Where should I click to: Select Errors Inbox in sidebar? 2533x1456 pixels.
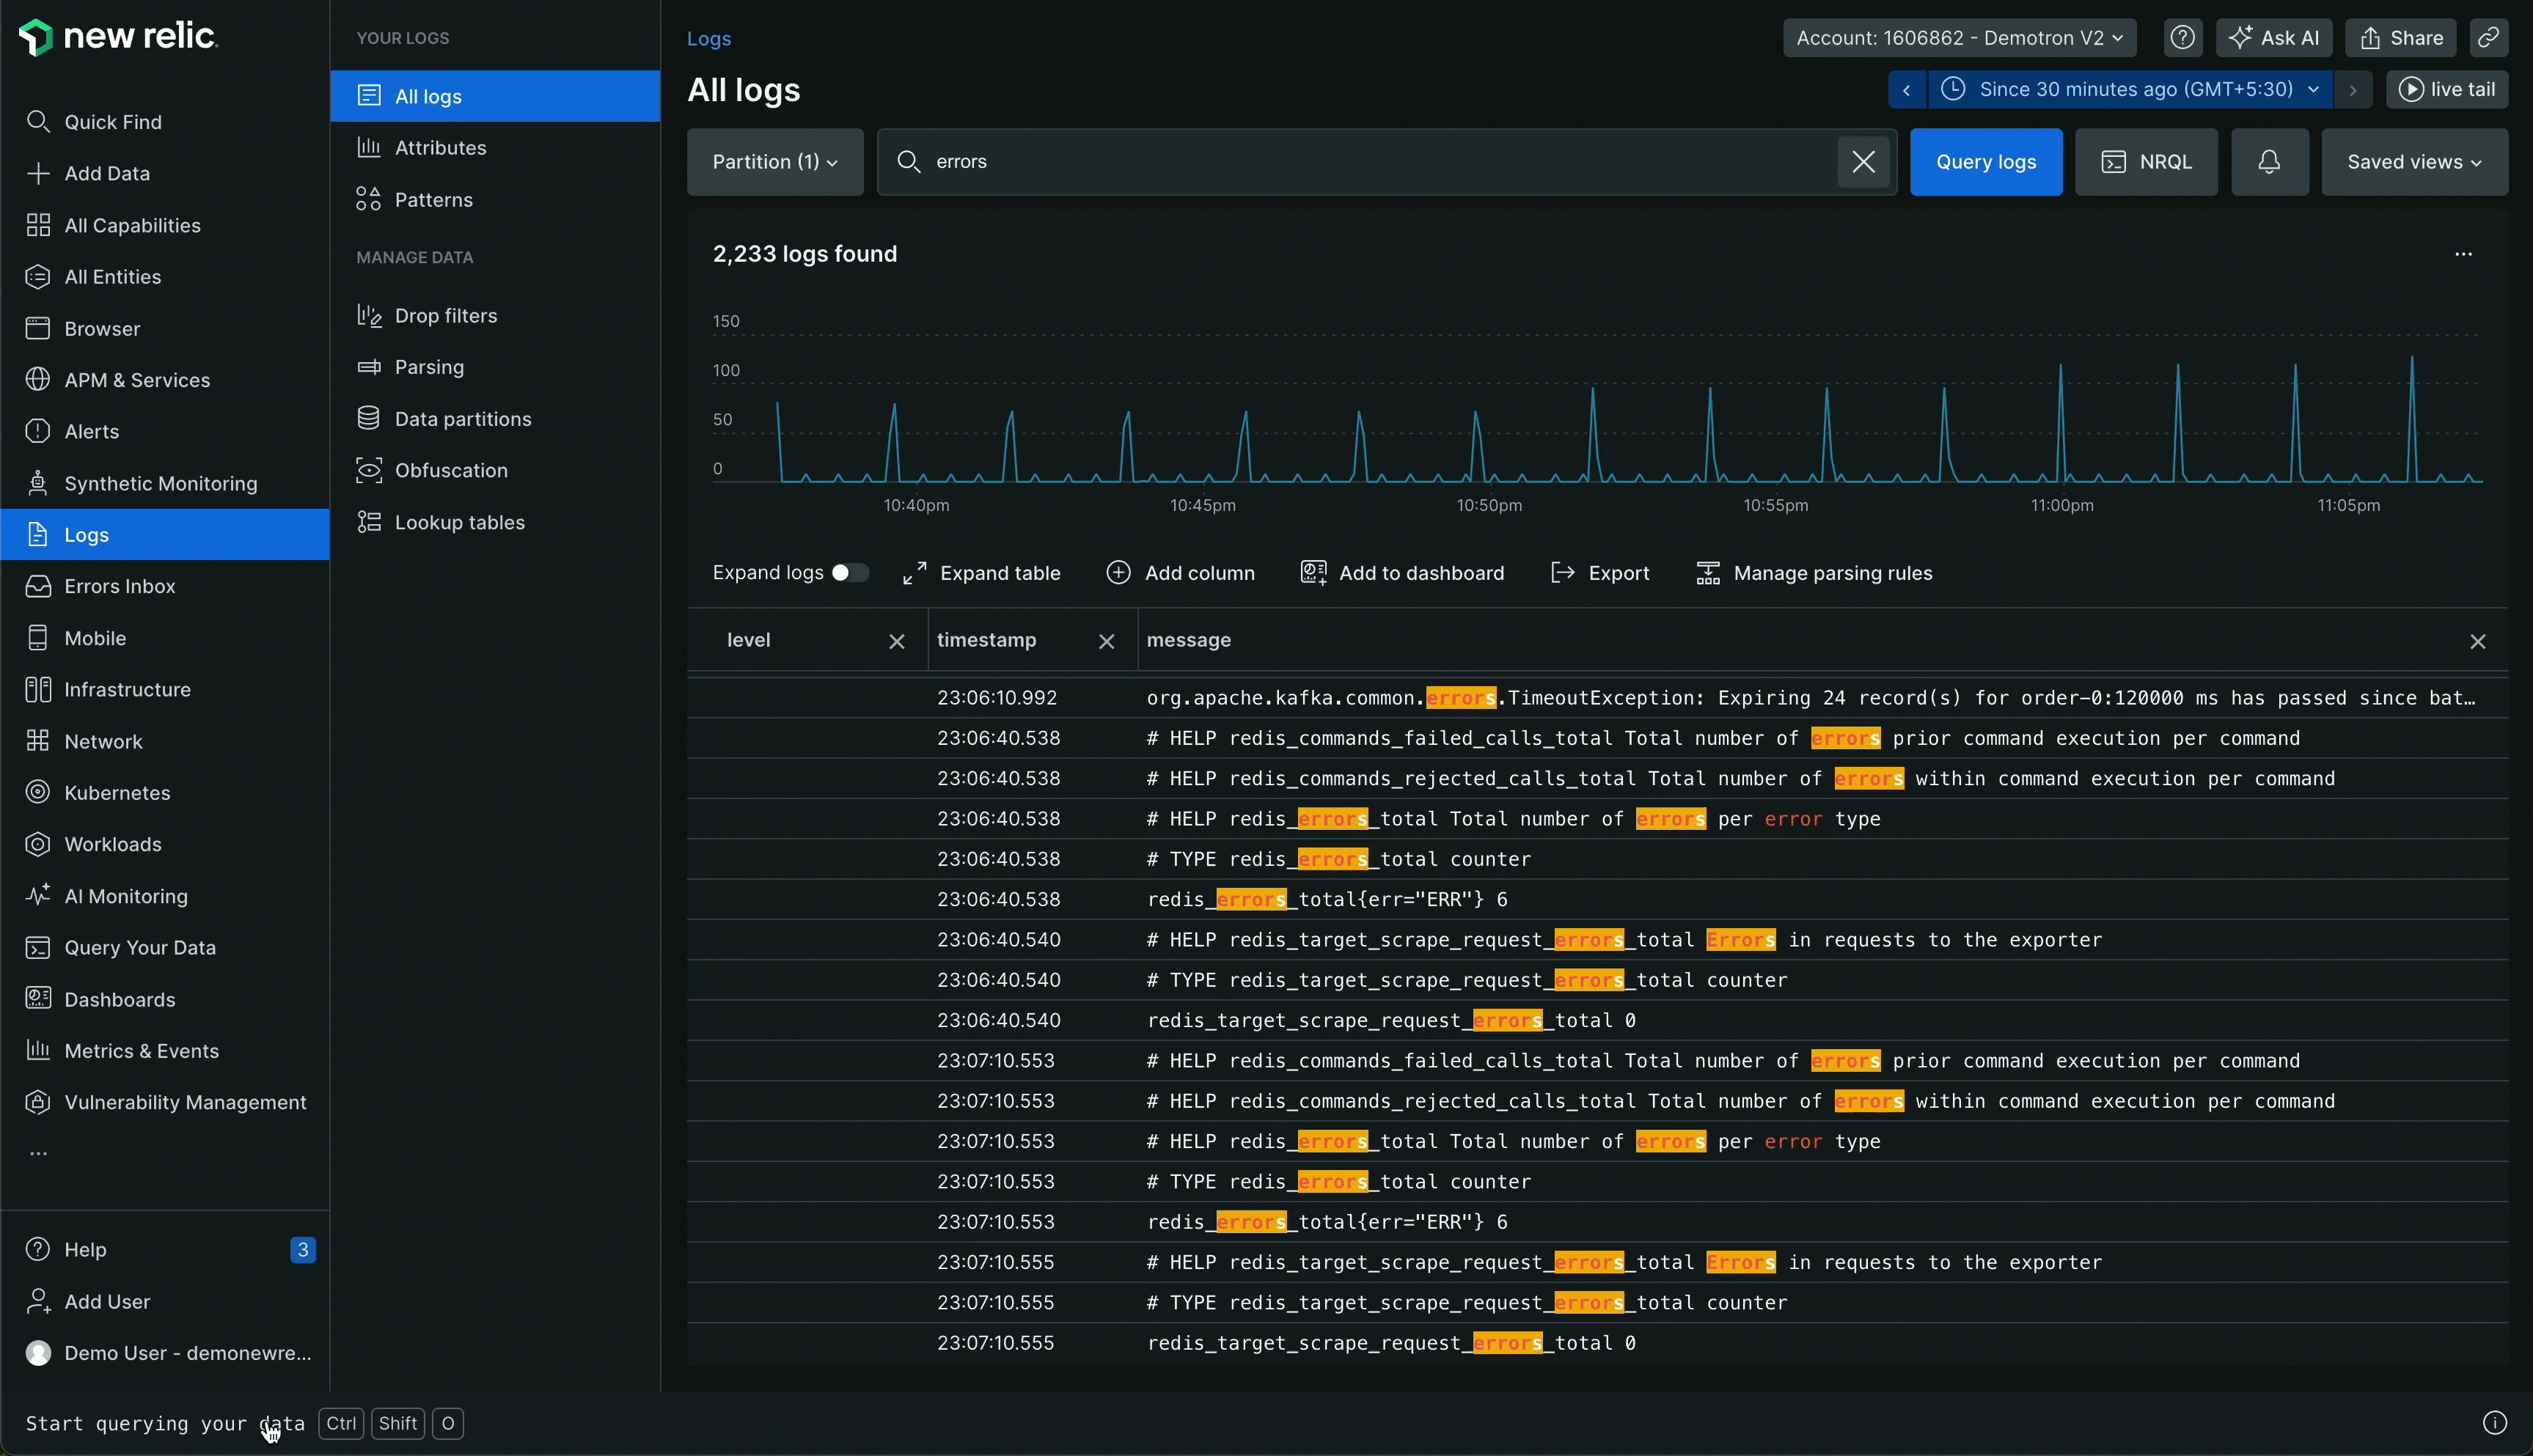coord(120,587)
